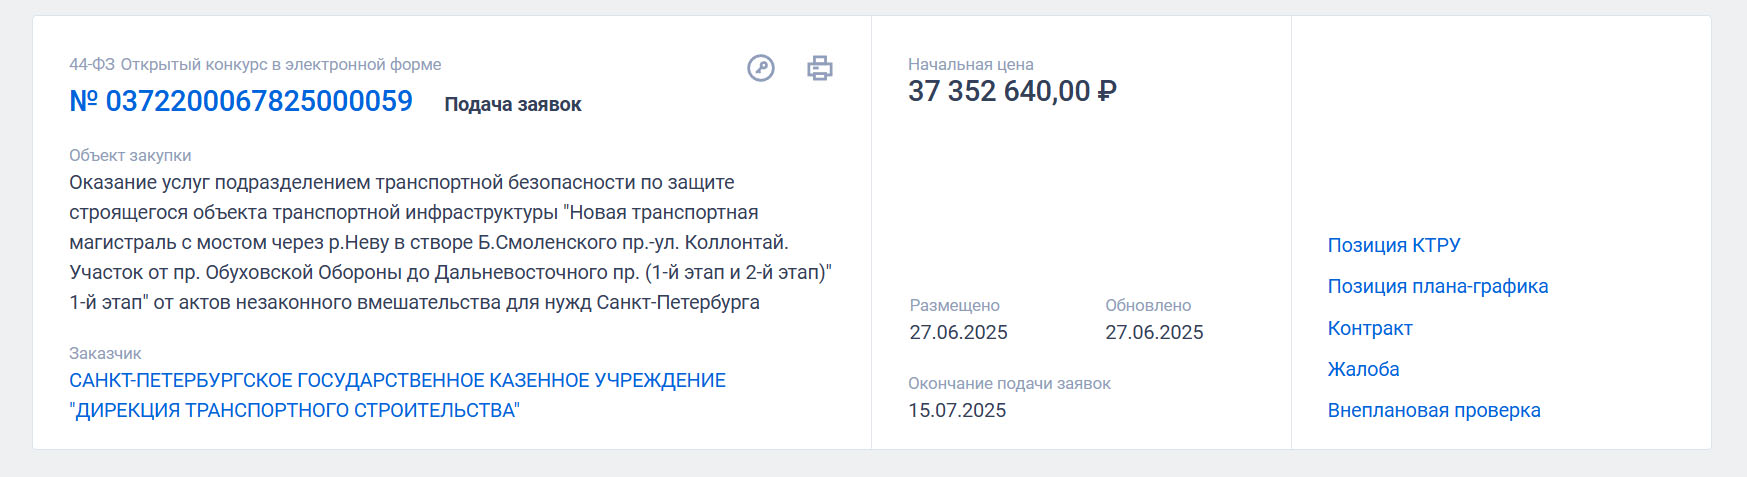1747x477 pixels.
Task: Go to Позиция КТРУ
Action: [1394, 245]
